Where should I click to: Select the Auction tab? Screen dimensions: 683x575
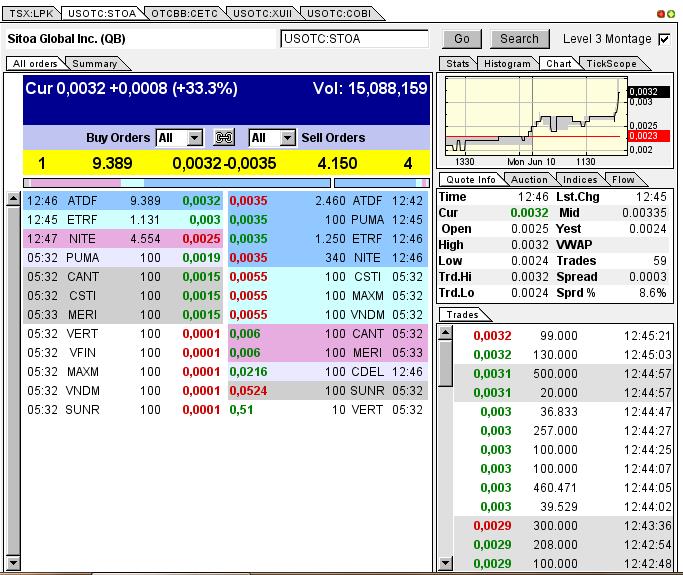(529, 180)
